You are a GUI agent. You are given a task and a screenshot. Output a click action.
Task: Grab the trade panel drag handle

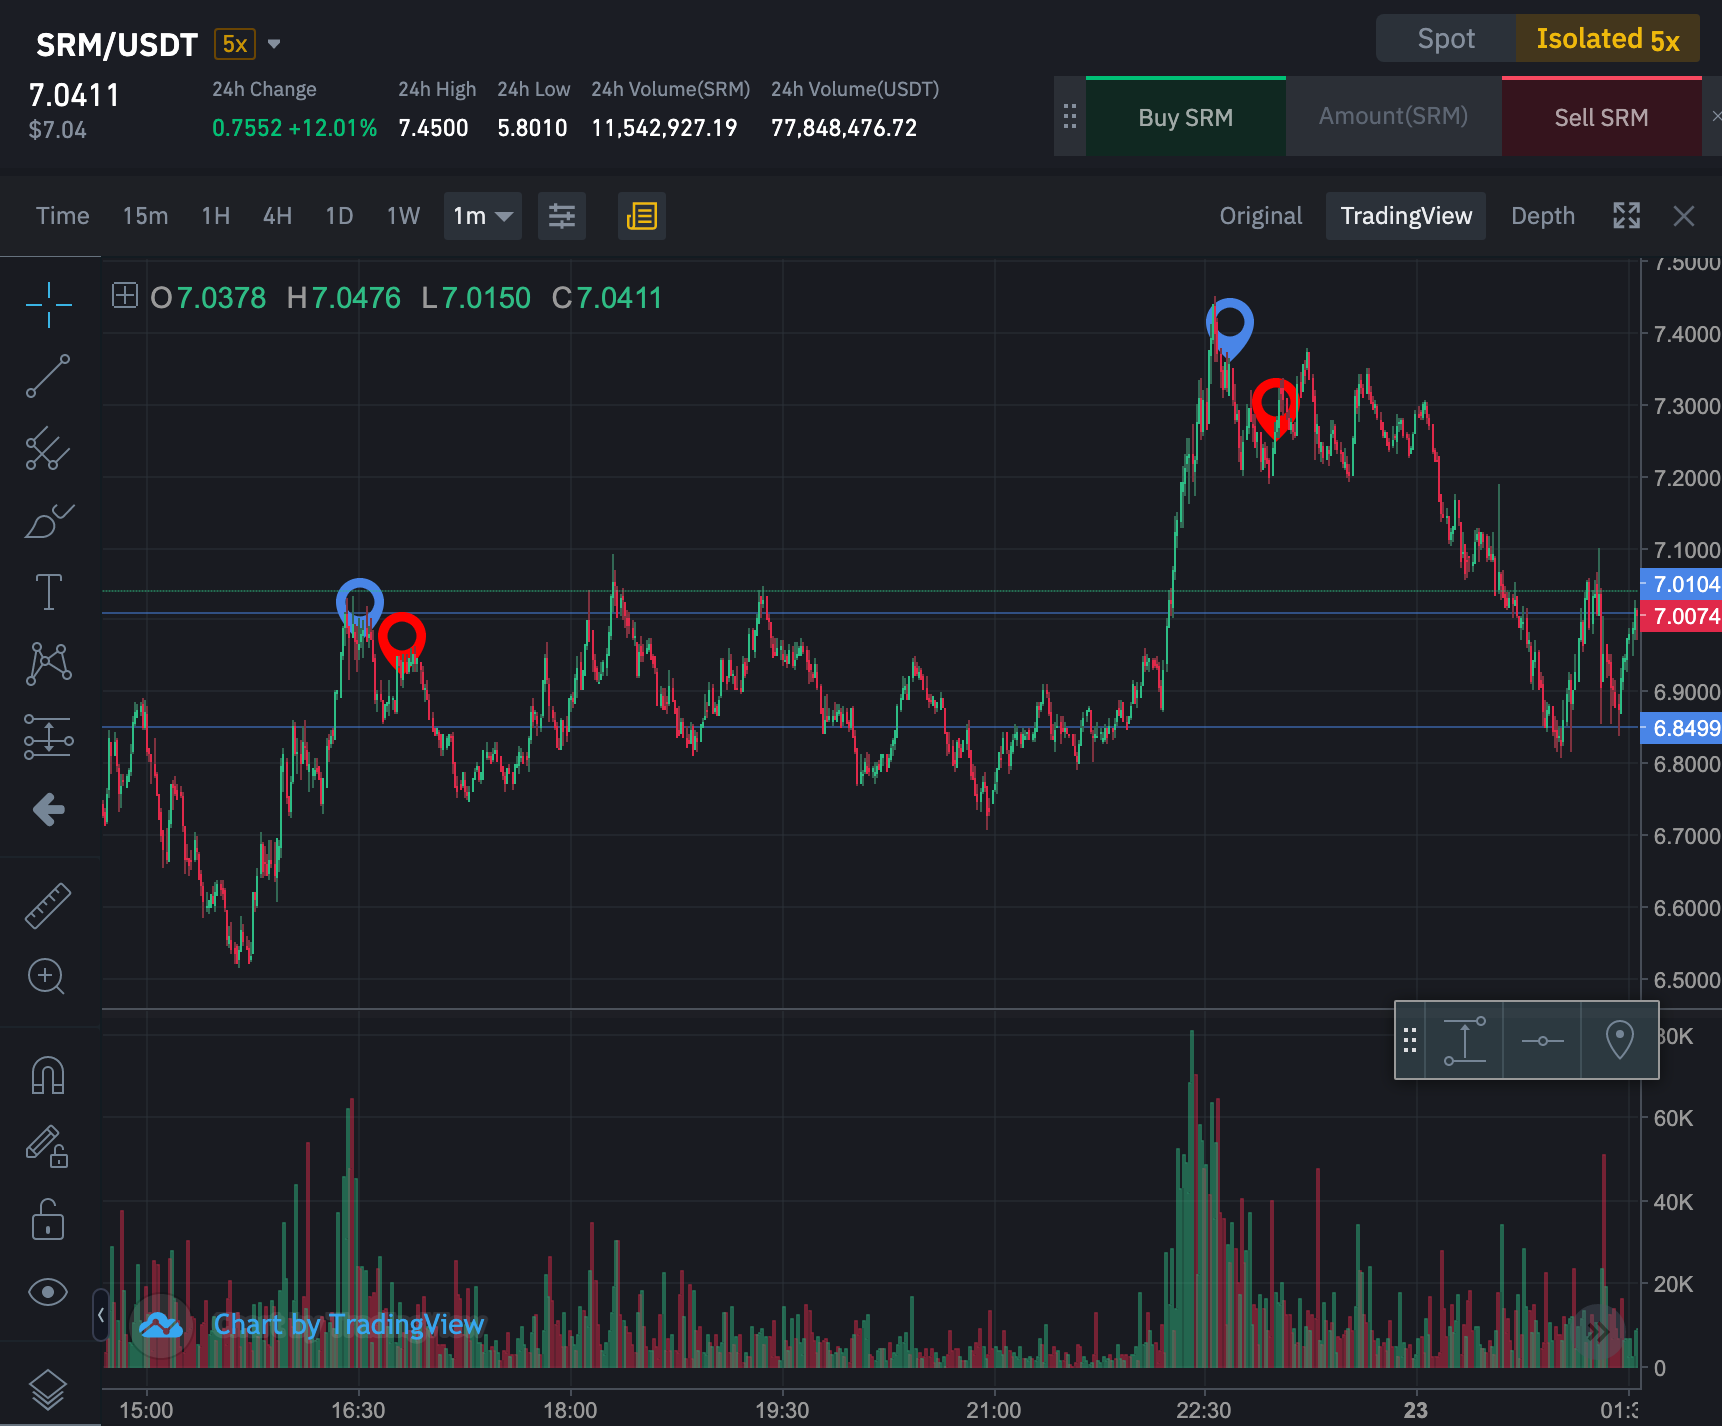tap(1070, 117)
